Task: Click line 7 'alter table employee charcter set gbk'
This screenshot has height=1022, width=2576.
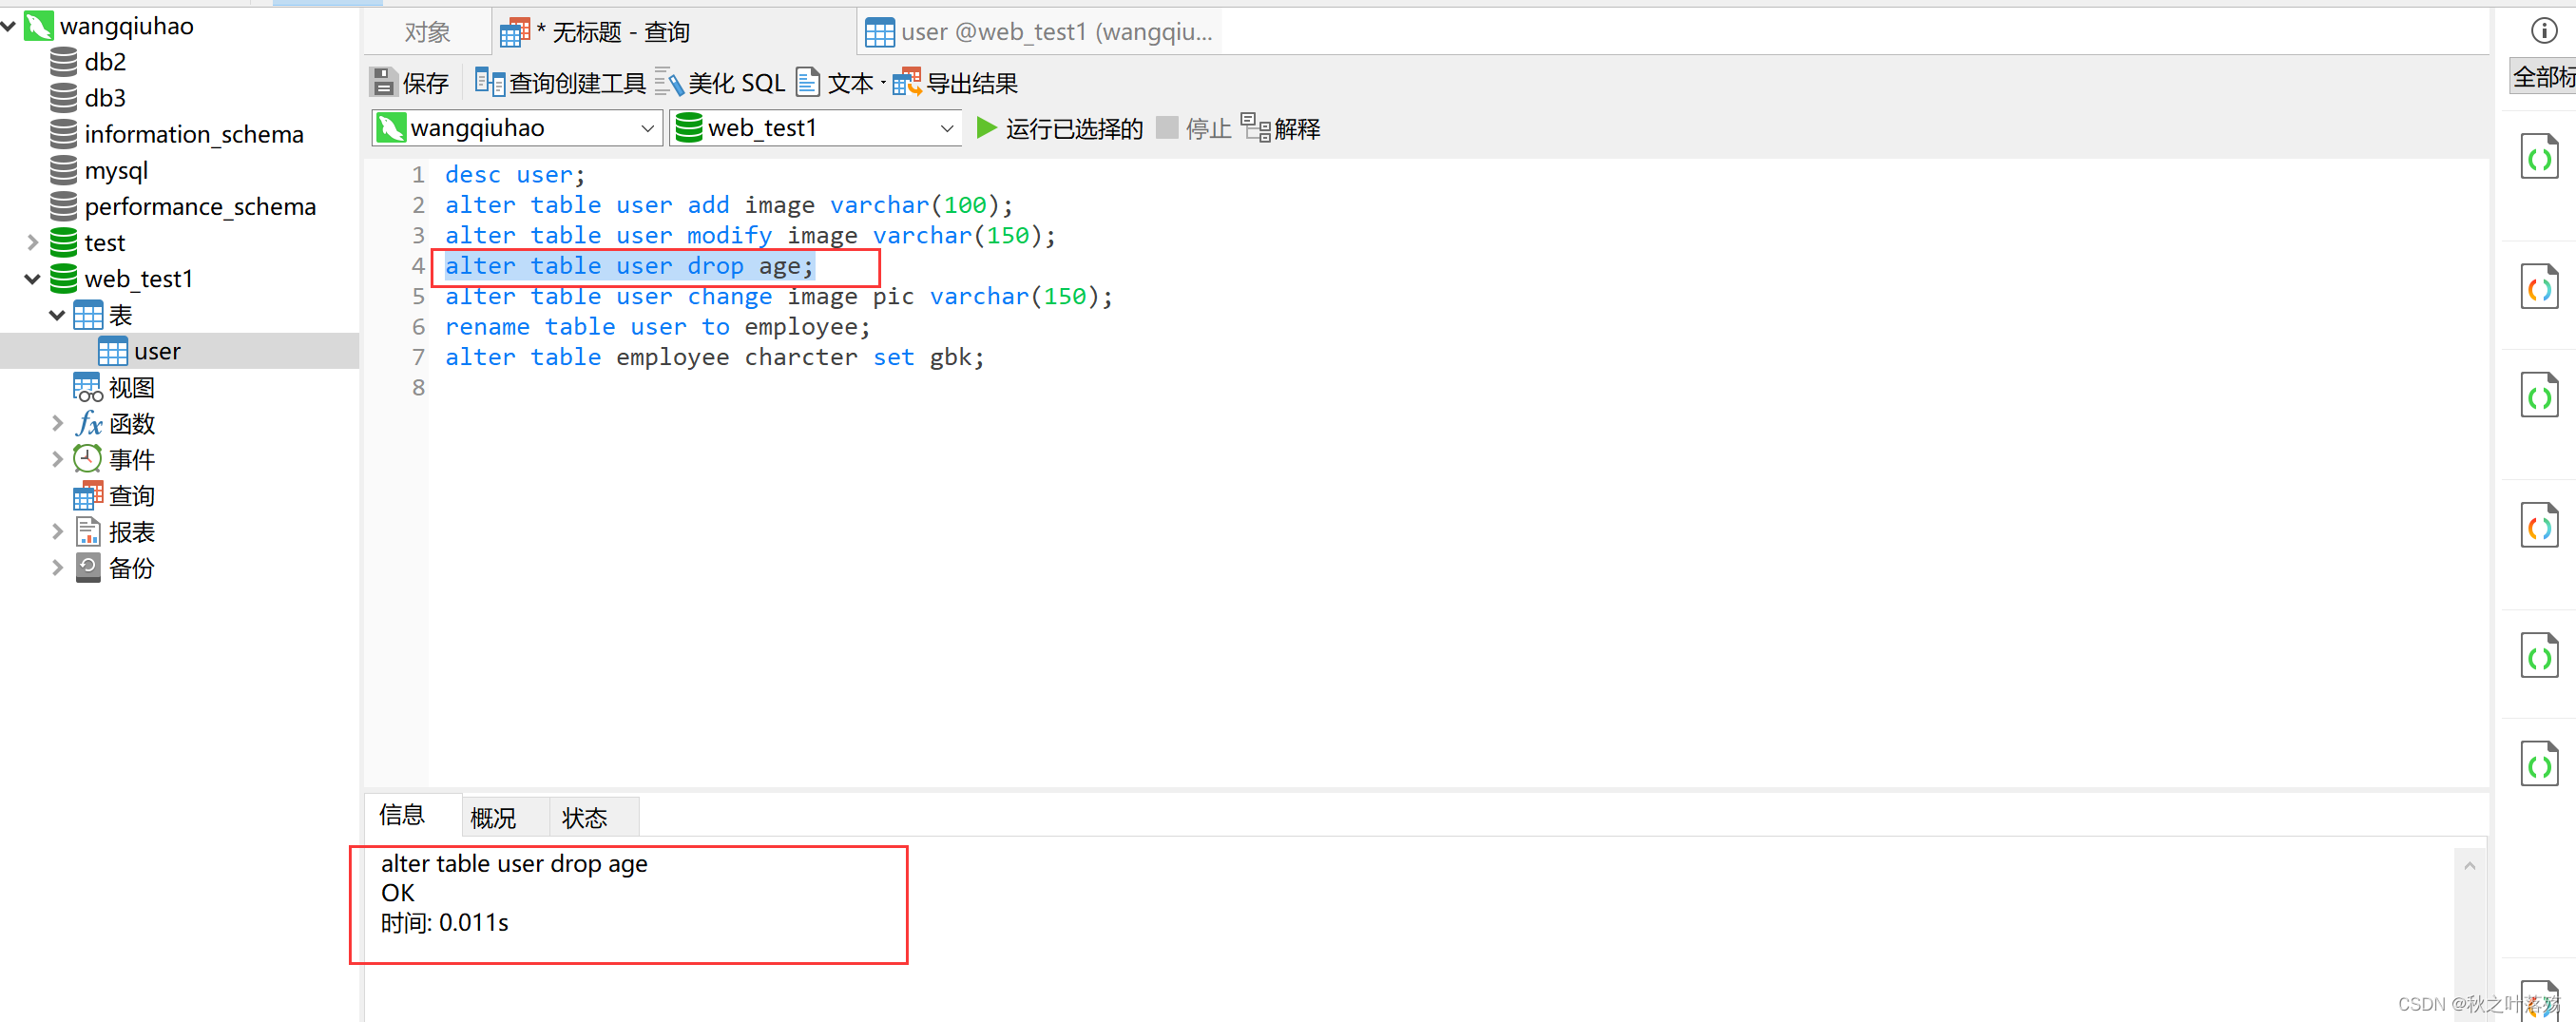Action: 714,357
